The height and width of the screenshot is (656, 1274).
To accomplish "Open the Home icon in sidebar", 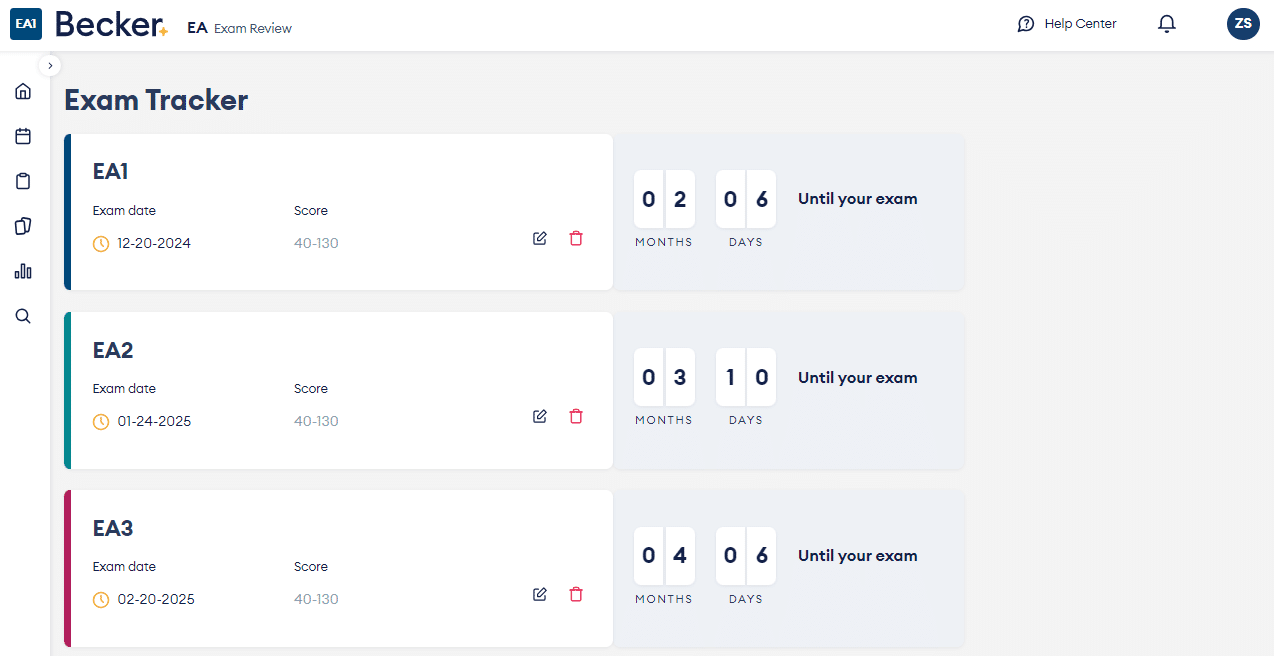I will [23, 92].
